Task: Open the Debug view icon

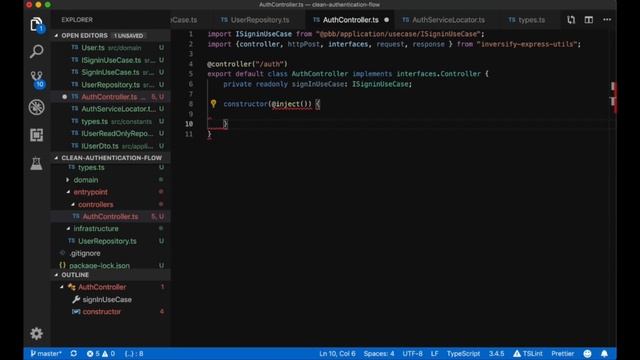Action: [36, 107]
